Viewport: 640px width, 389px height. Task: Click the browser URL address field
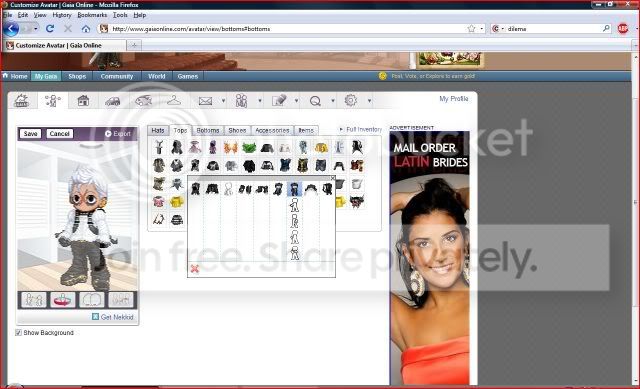point(286,29)
